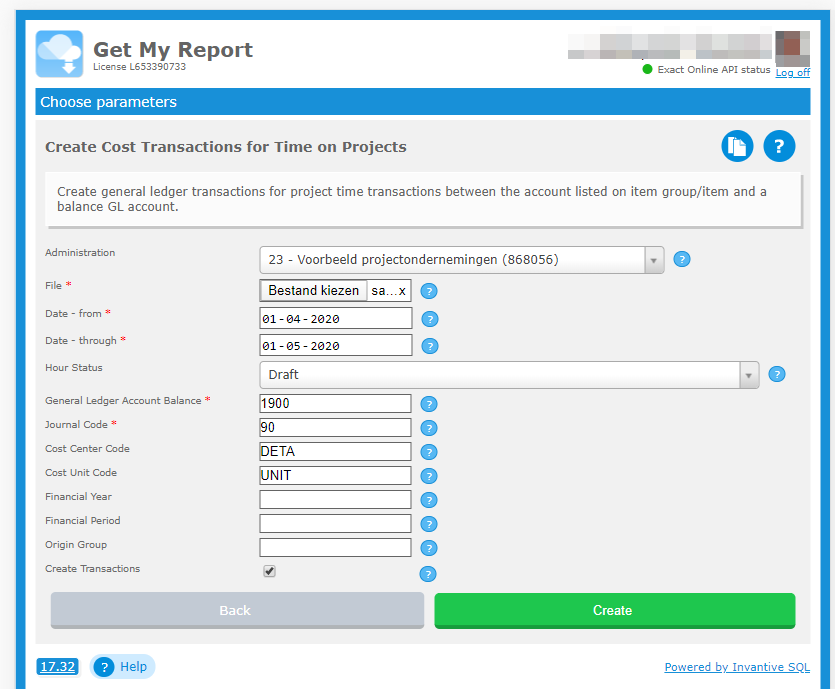Click the copy documents icon button
The height and width of the screenshot is (689, 835).
[737, 146]
